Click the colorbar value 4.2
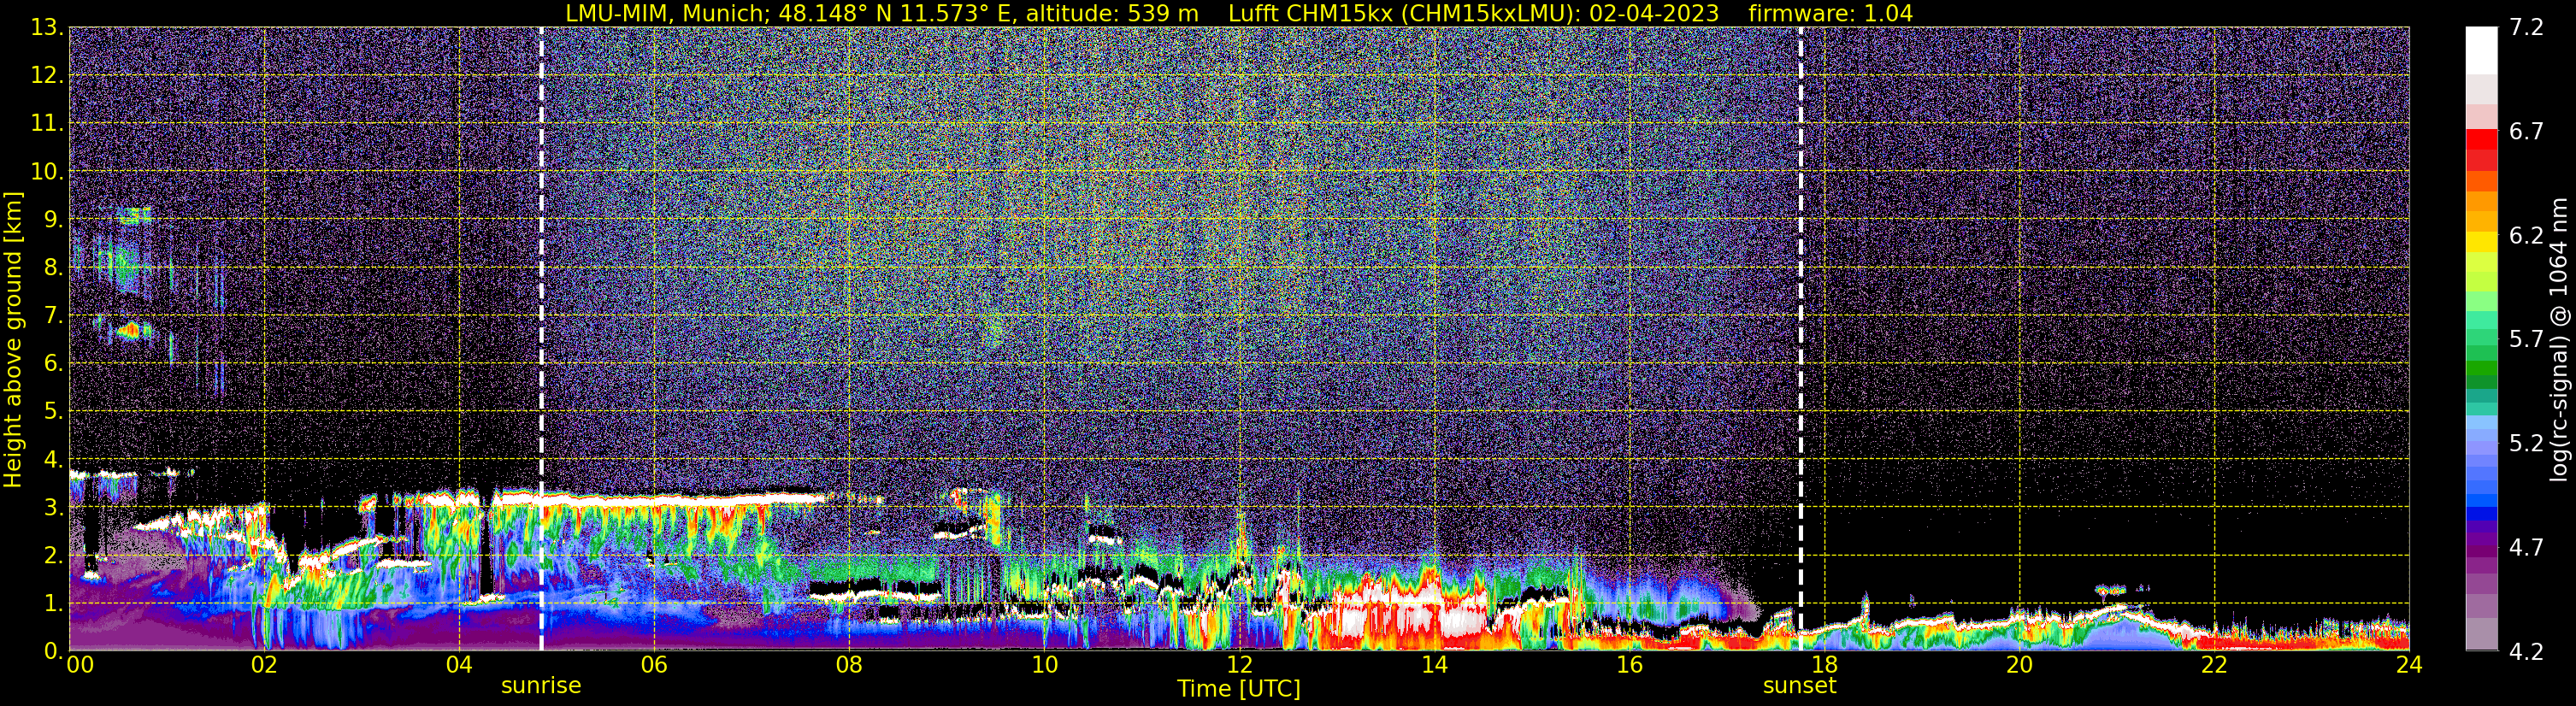The height and width of the screenshot is (706, 2576). (x=2526, y=651)
